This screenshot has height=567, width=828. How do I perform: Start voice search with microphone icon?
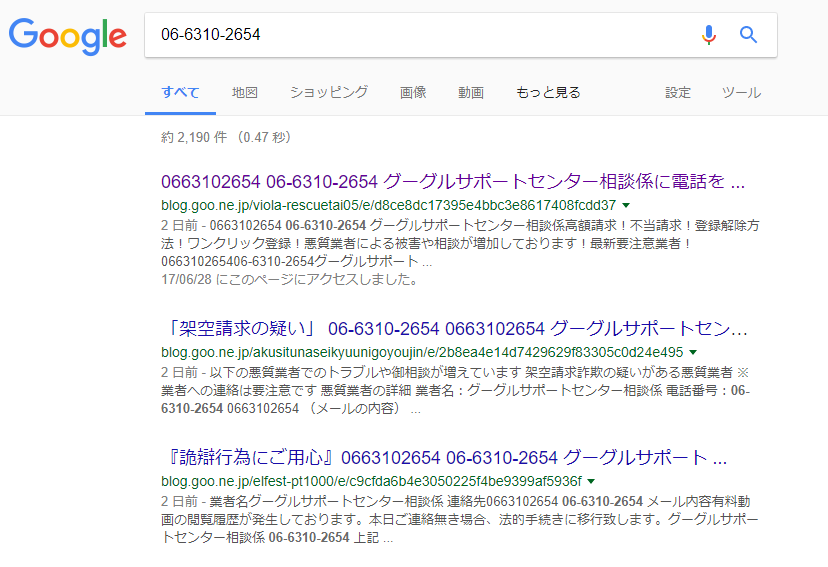709,35
